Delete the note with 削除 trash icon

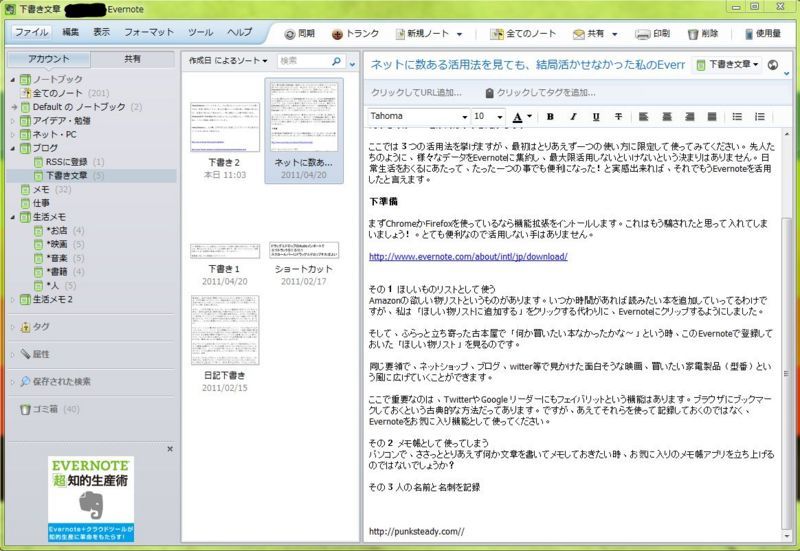coord(692,34)
